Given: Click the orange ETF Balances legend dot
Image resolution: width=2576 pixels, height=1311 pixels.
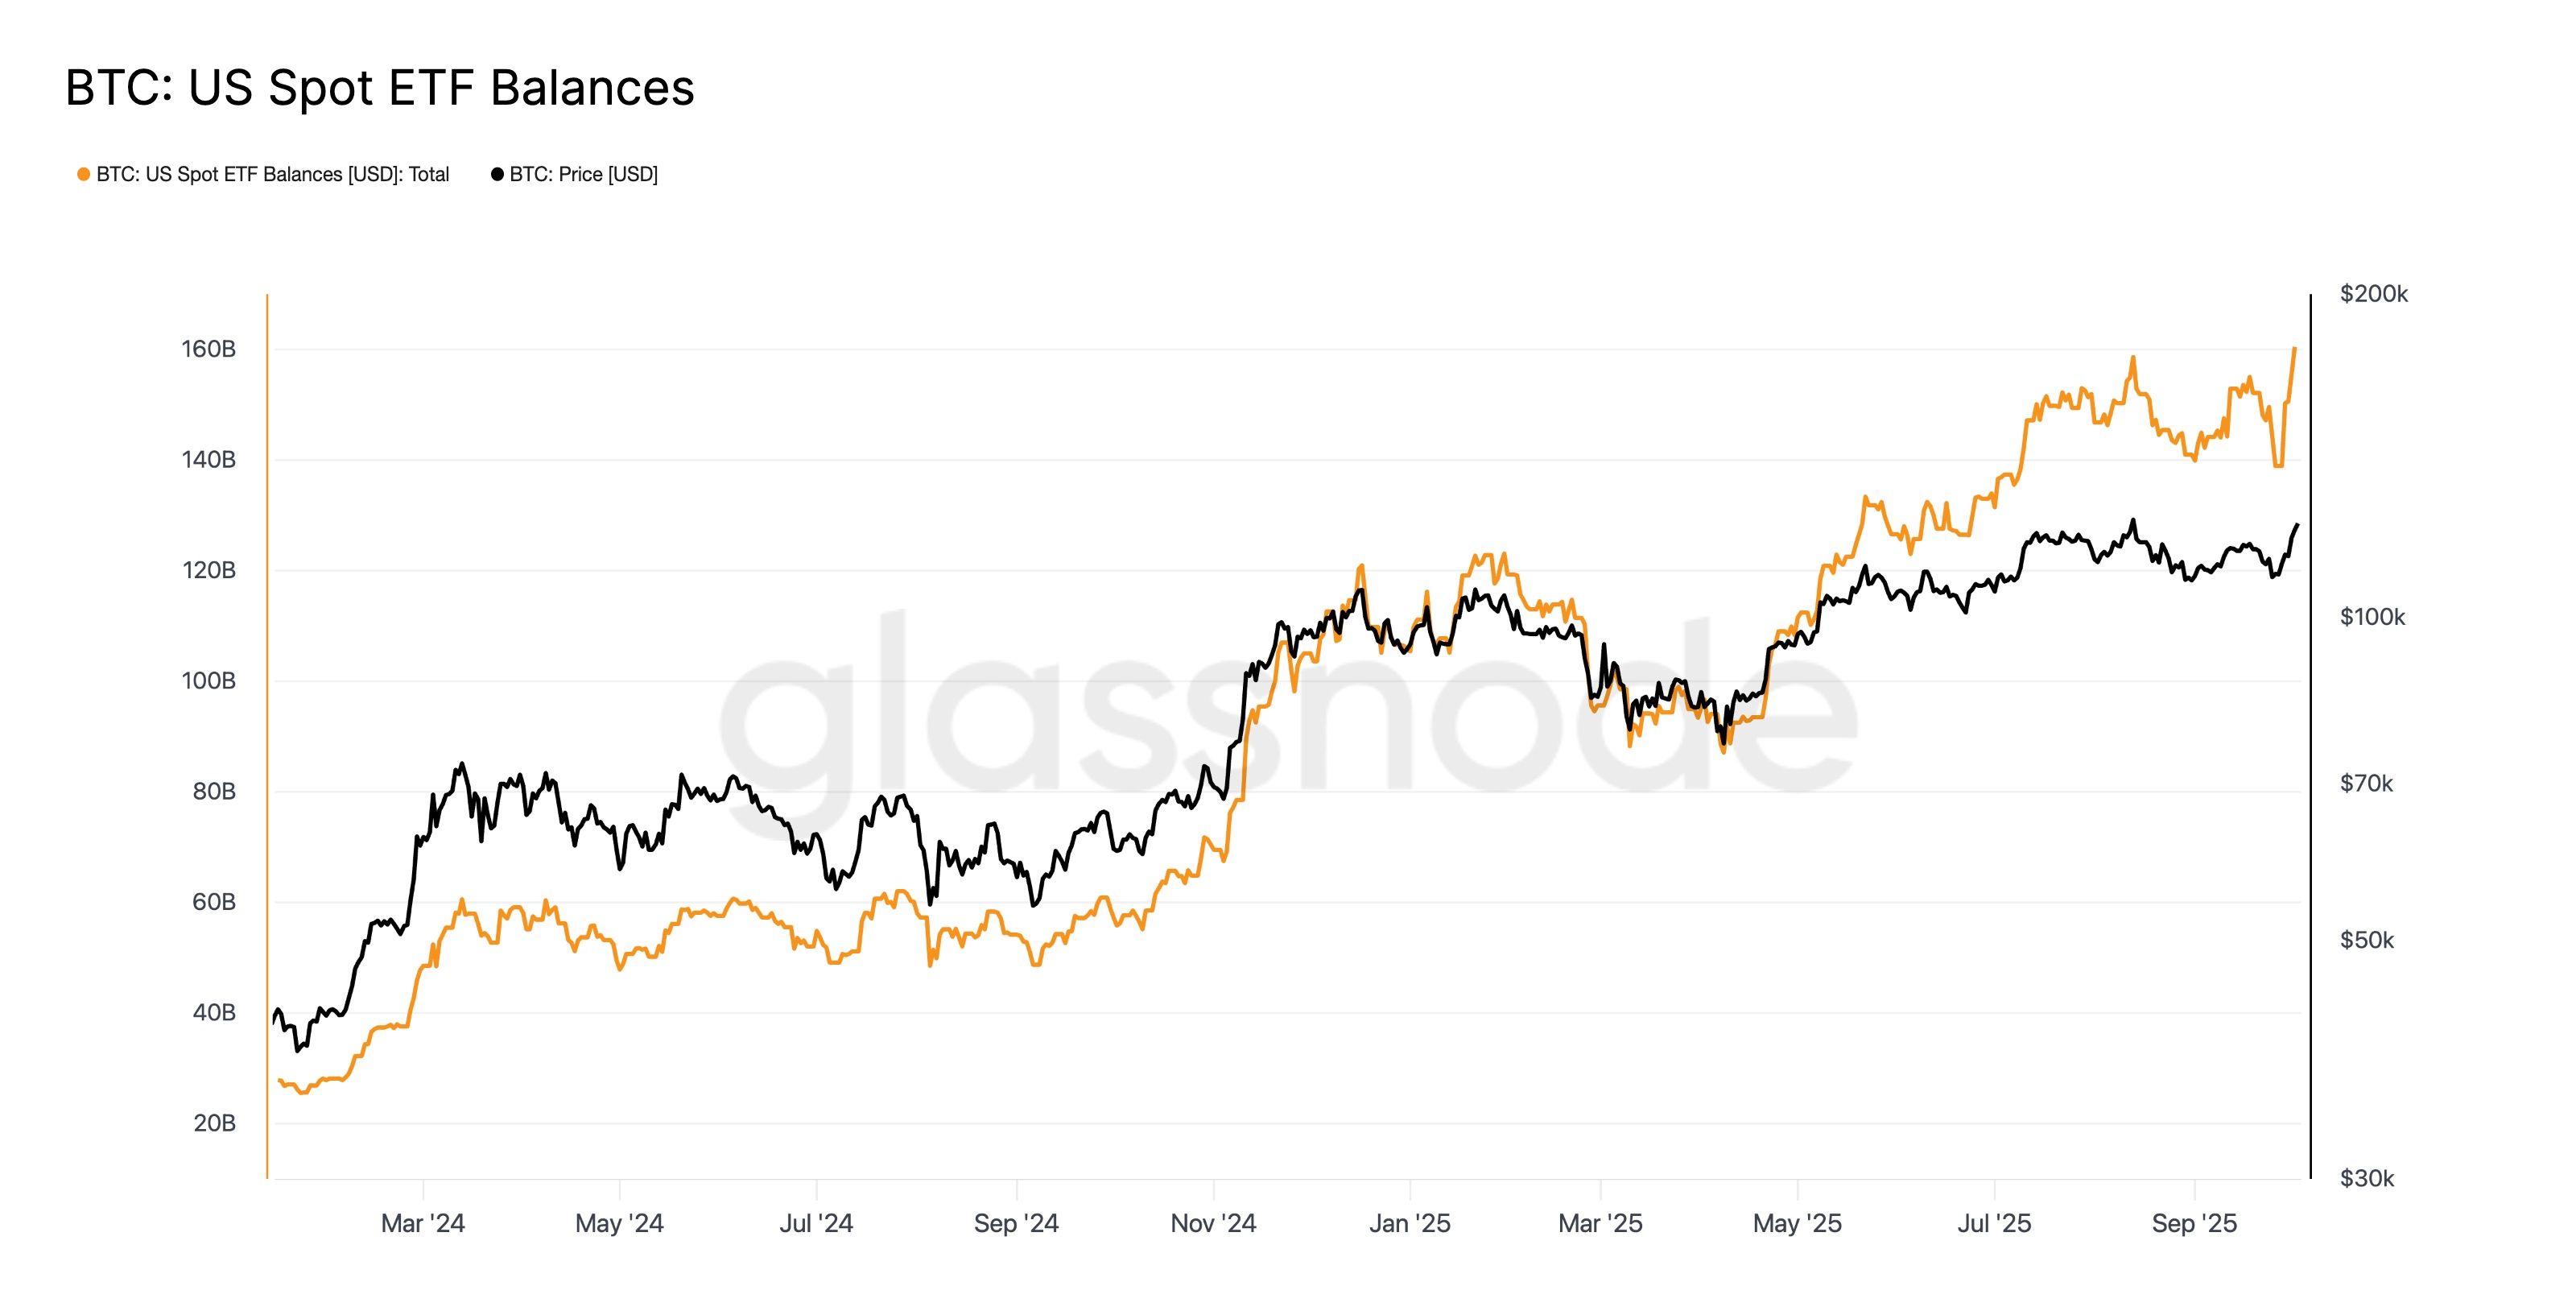Looking at the screenshot, I should pyautogui.click(x=84, y=175).
